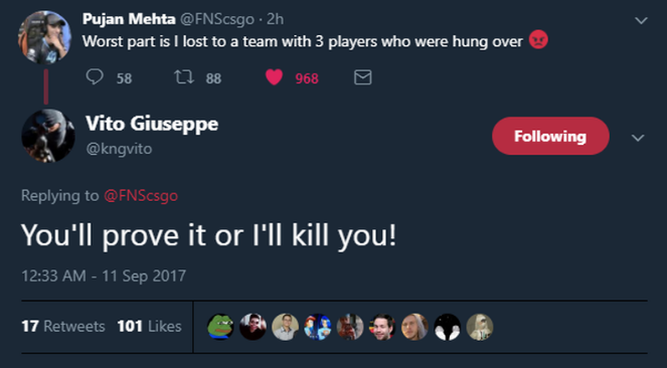Image resolution: width=667 pixels, height=368 pixels.
Task: Expand Vito Giuseppe tweet options chevron
Action: tap(638, 138)
